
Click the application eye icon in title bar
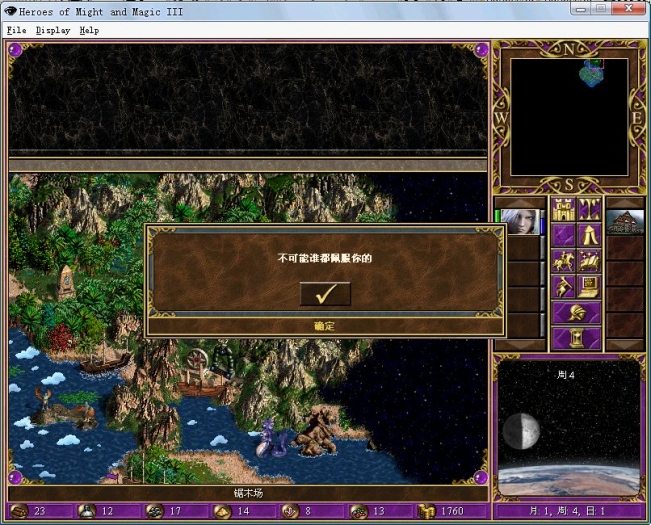click(11, 11)
